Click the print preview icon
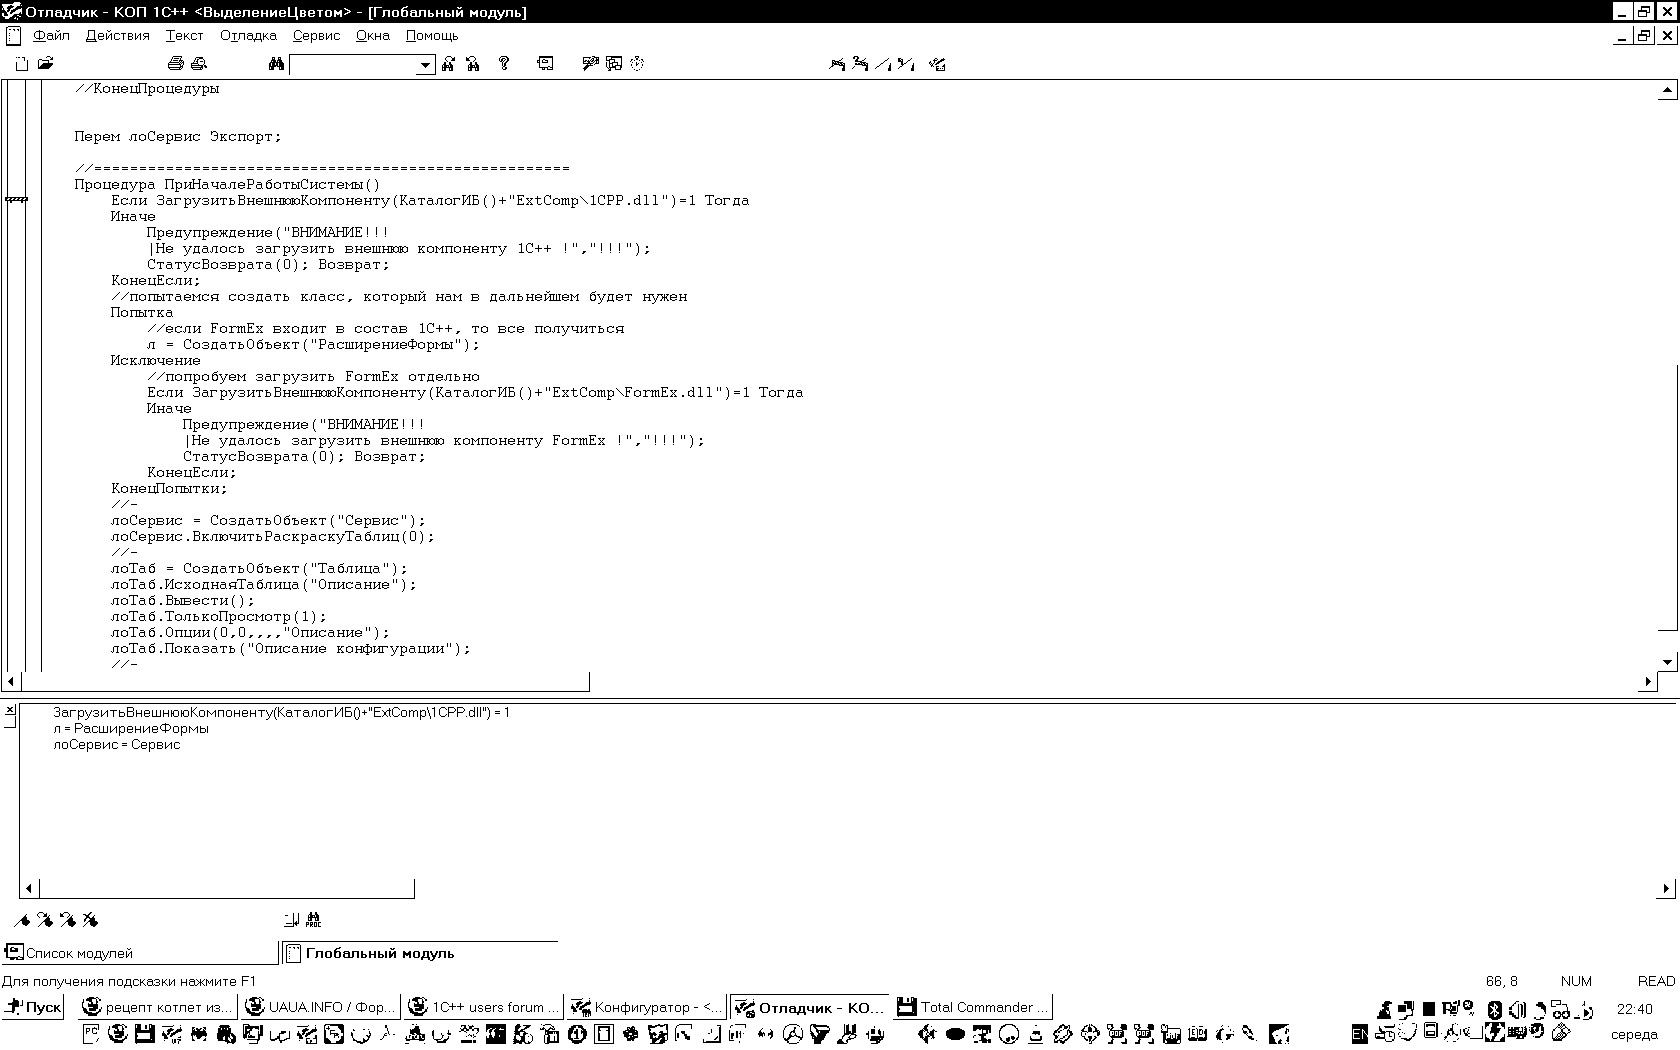 click(x=199, y=64)
